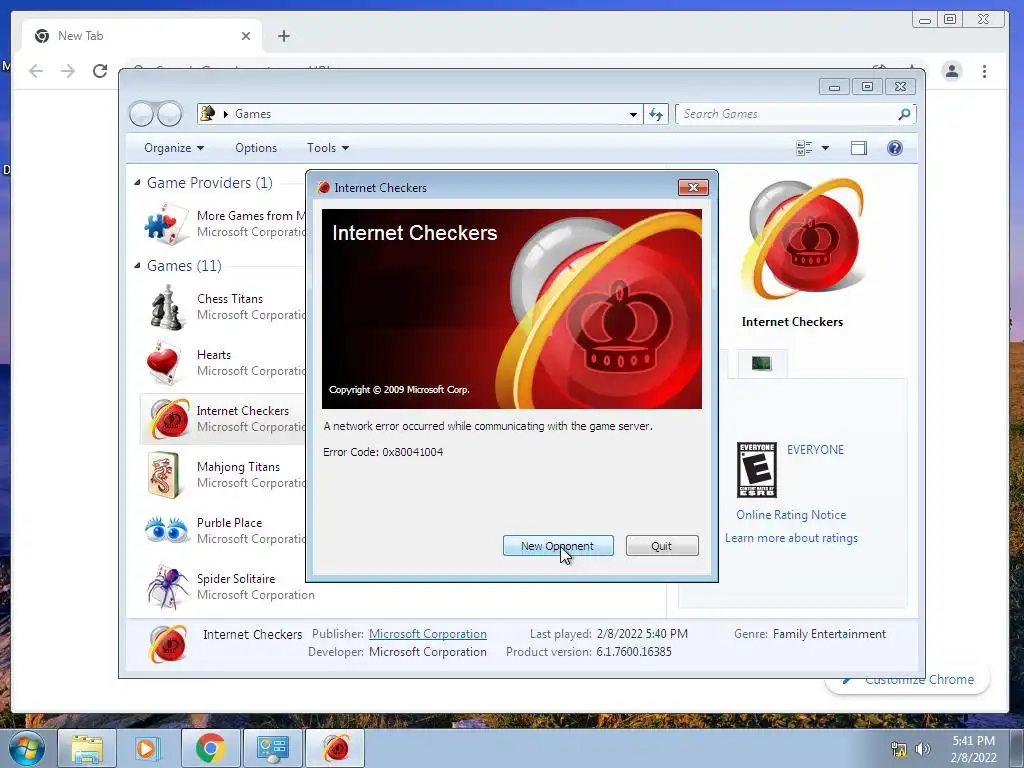Select the New Tab tab in Chrome
Screen dimensions: 1024x768
[x=142, y=36]
